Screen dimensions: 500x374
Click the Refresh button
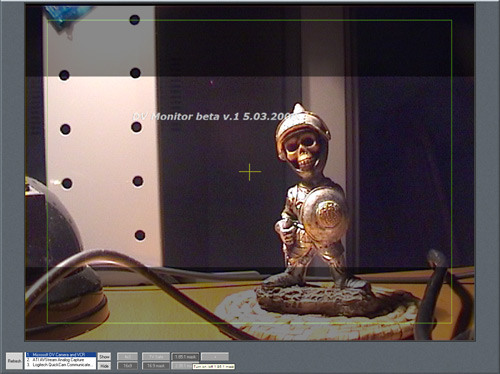(x=14, y=361)
